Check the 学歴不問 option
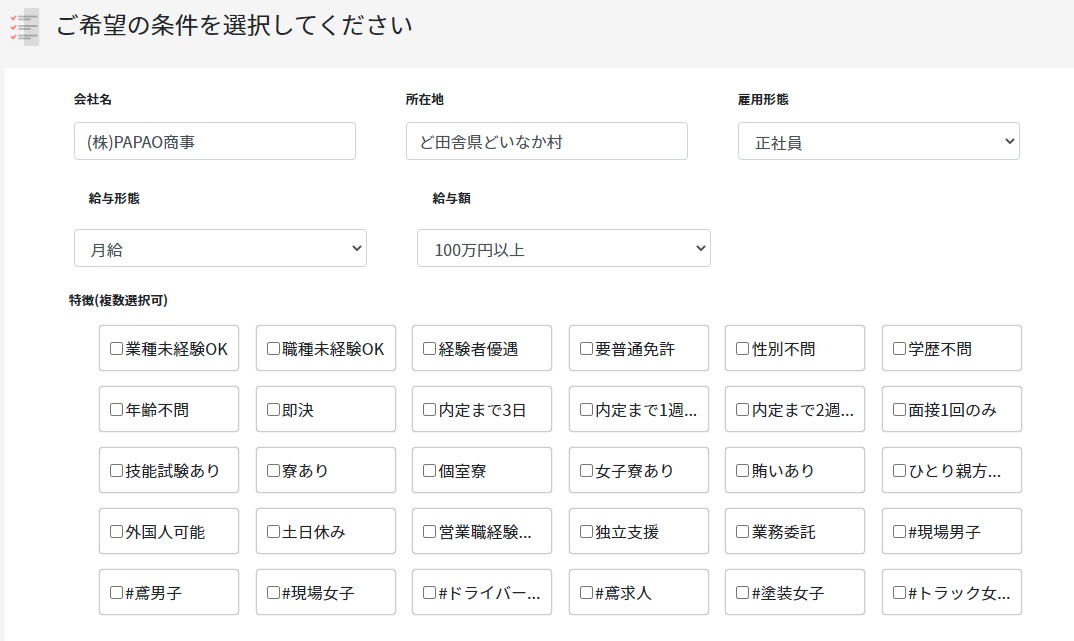This screenshot has width=1074, height=641. pyautogui.click(x=900, y=349)
